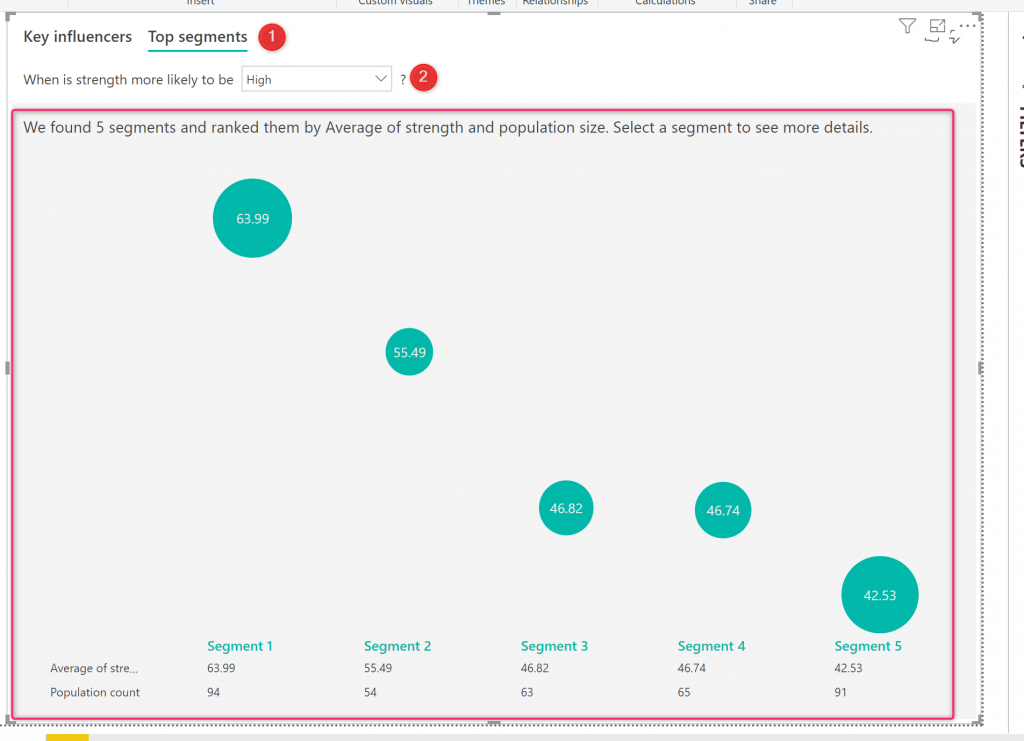This screenshot has height=741, width=1024.
Task: Choose the 46.74 segment bubble
Action: coord(722,510)
